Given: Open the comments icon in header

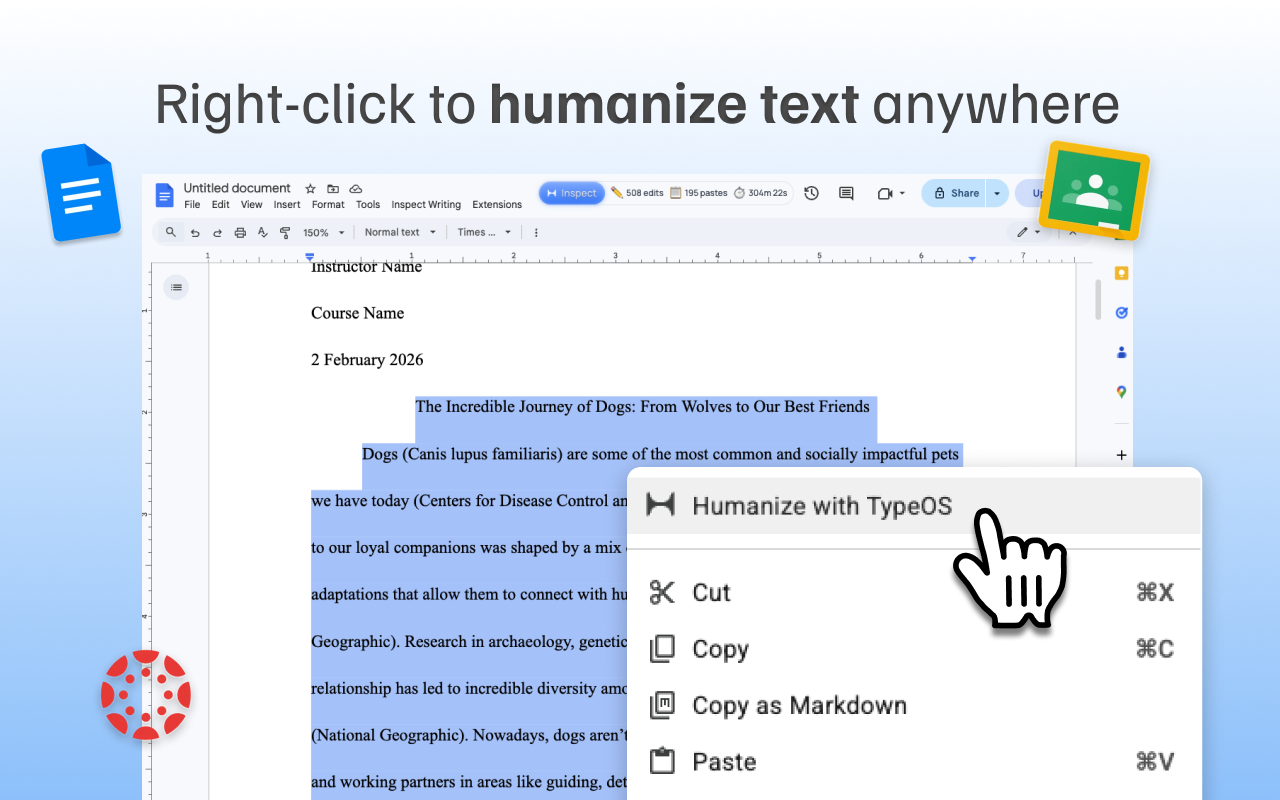Looking at the screenshot, I should coord(846,193).
